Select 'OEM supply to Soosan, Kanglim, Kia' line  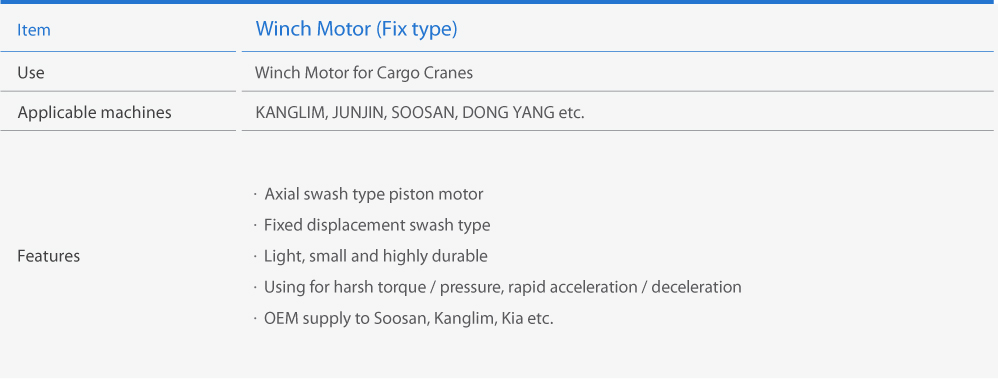409,318
